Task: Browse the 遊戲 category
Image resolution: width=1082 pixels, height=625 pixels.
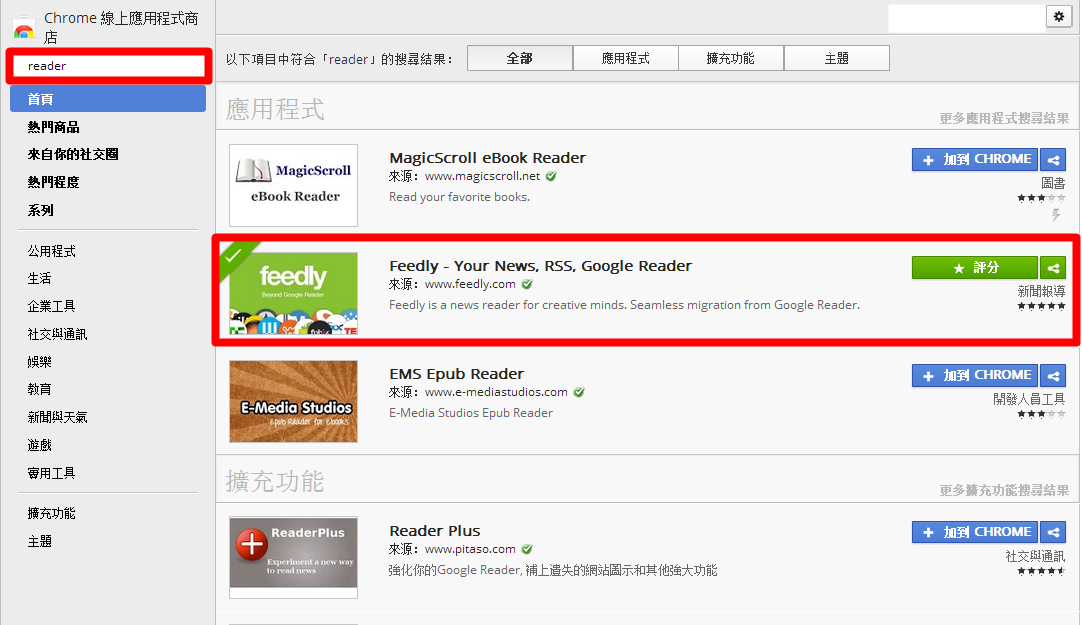Action: tap(39, 446)
